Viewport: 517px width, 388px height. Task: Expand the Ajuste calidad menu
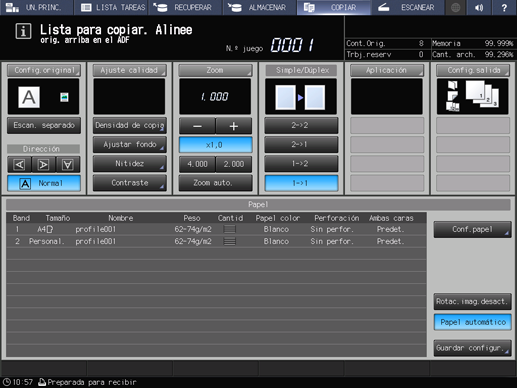coord(129,70)
